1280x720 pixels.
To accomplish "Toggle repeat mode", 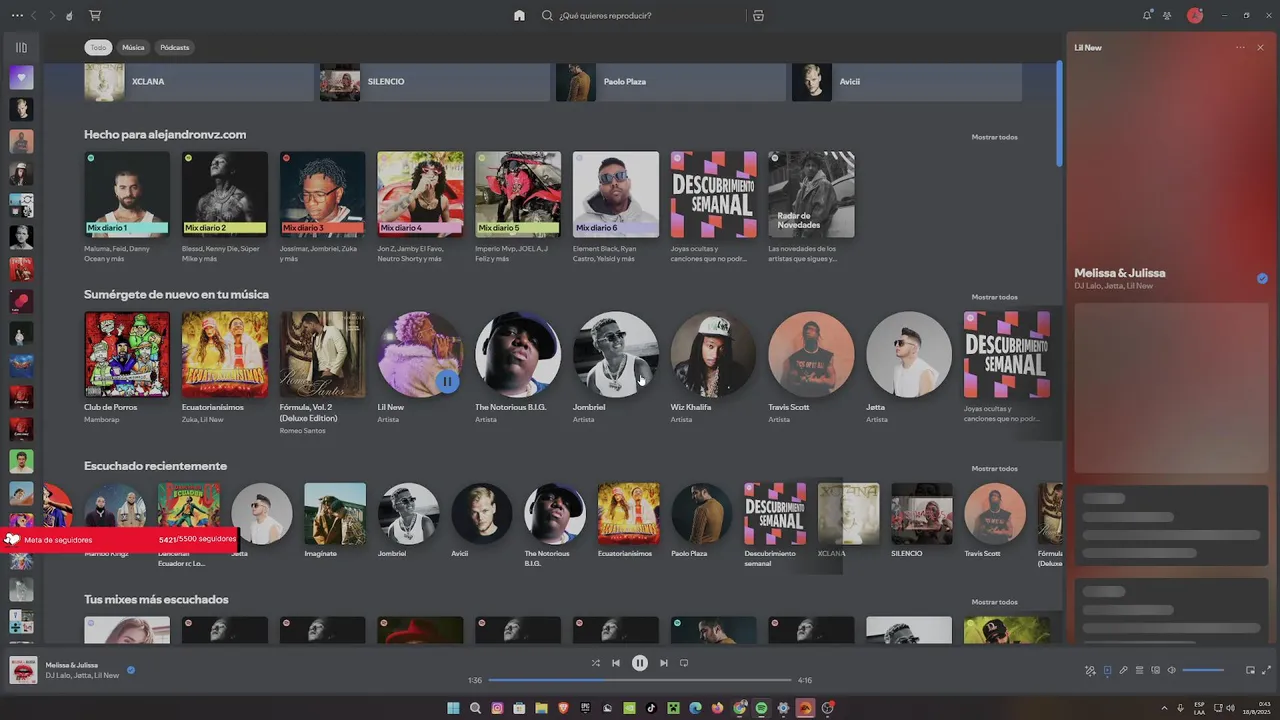I will pos(684,663).
